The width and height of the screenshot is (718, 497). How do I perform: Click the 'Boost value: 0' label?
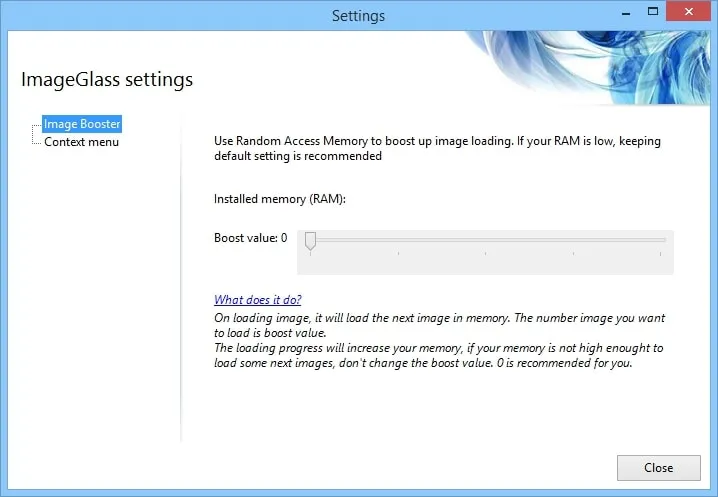click(x=250, y=238)
